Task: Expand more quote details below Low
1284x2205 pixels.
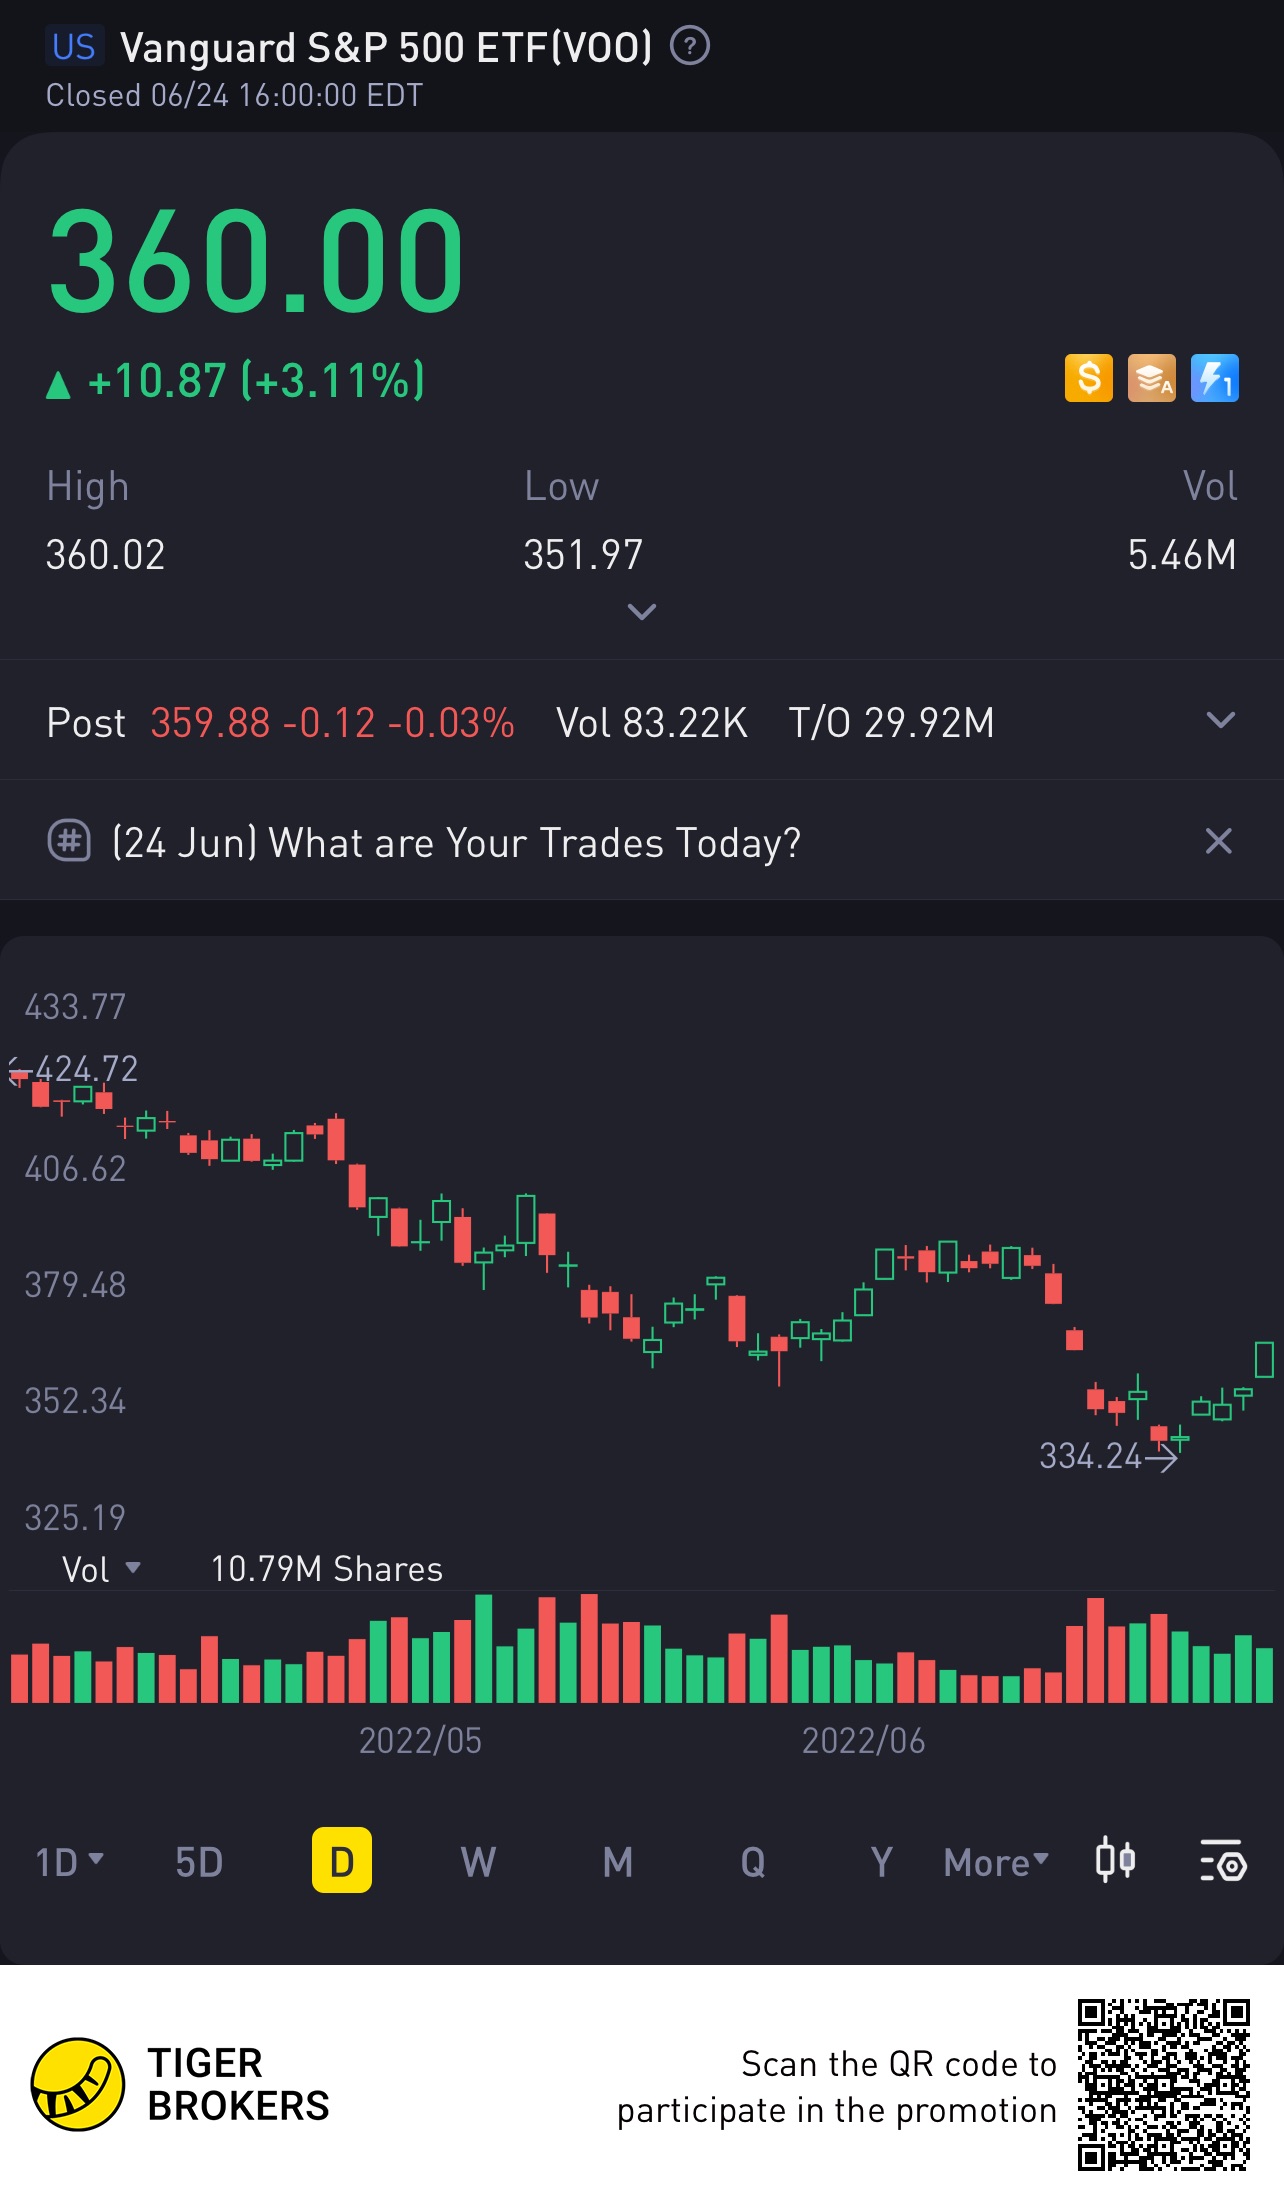Action: (x=641, y=611)
